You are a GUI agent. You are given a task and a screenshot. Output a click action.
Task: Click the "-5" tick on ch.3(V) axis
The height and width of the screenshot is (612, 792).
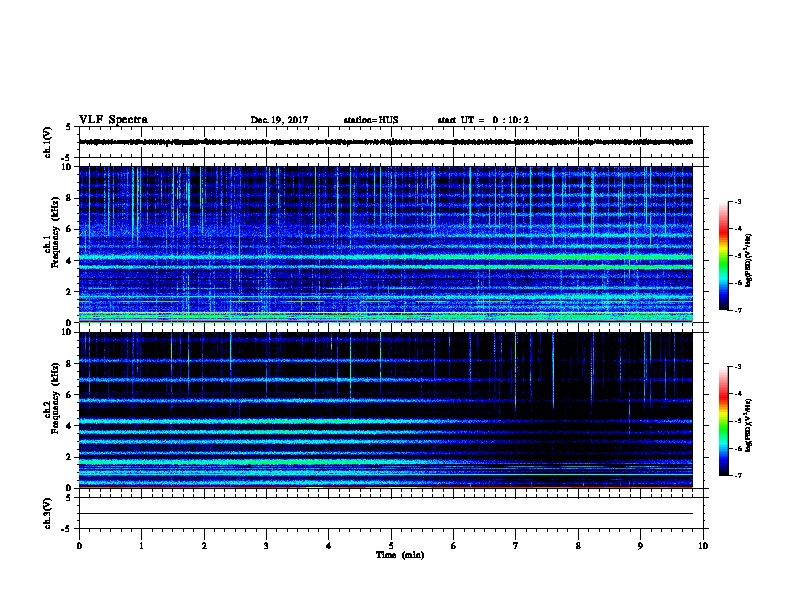point(67,529)
